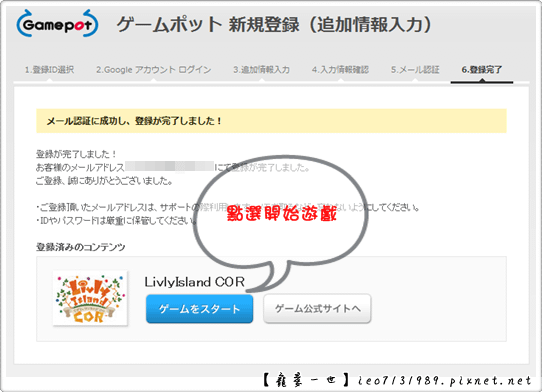Select step tab 1.登録ID選択
The width and height of the screenshot is (542, 392).
click(x=49, y=70)
